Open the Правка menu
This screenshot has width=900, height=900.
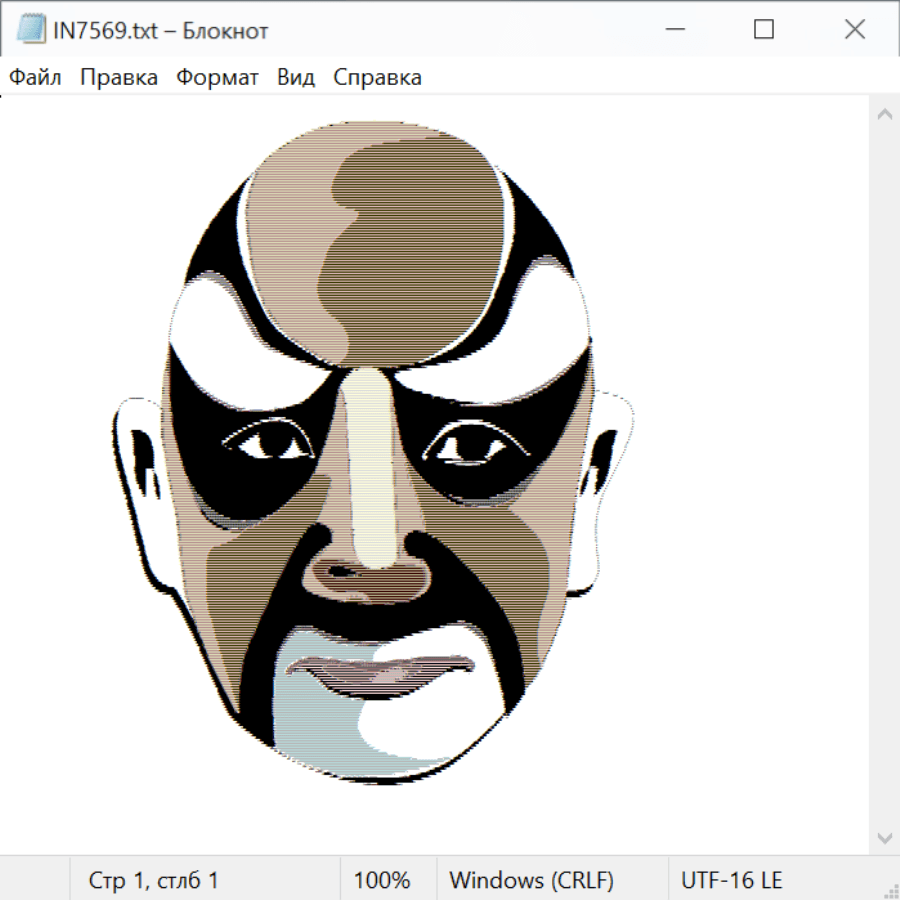(x=118, y=77)
